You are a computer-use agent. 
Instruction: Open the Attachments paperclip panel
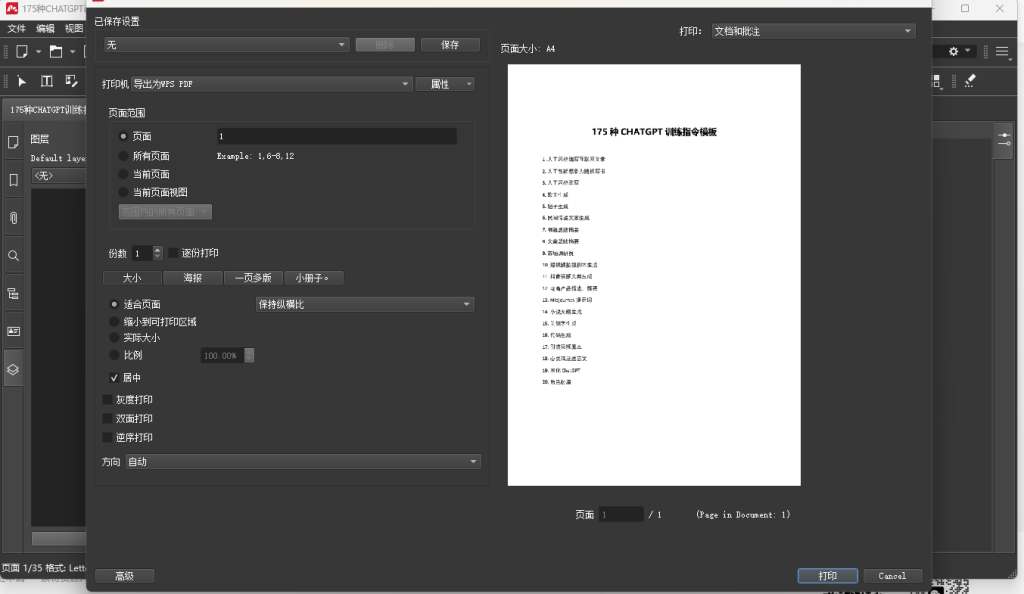(14, 217)
